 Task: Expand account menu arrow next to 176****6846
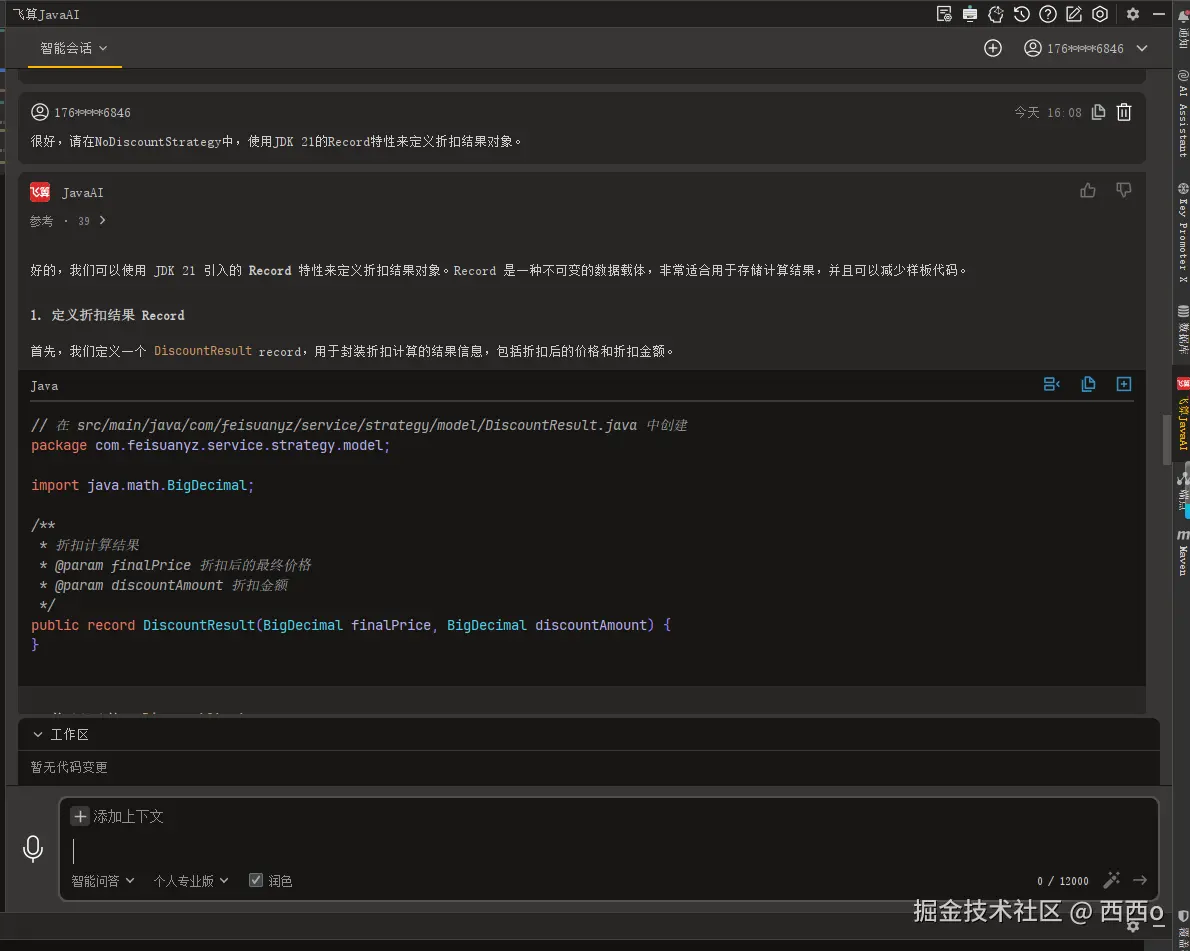click(1141, 48)
